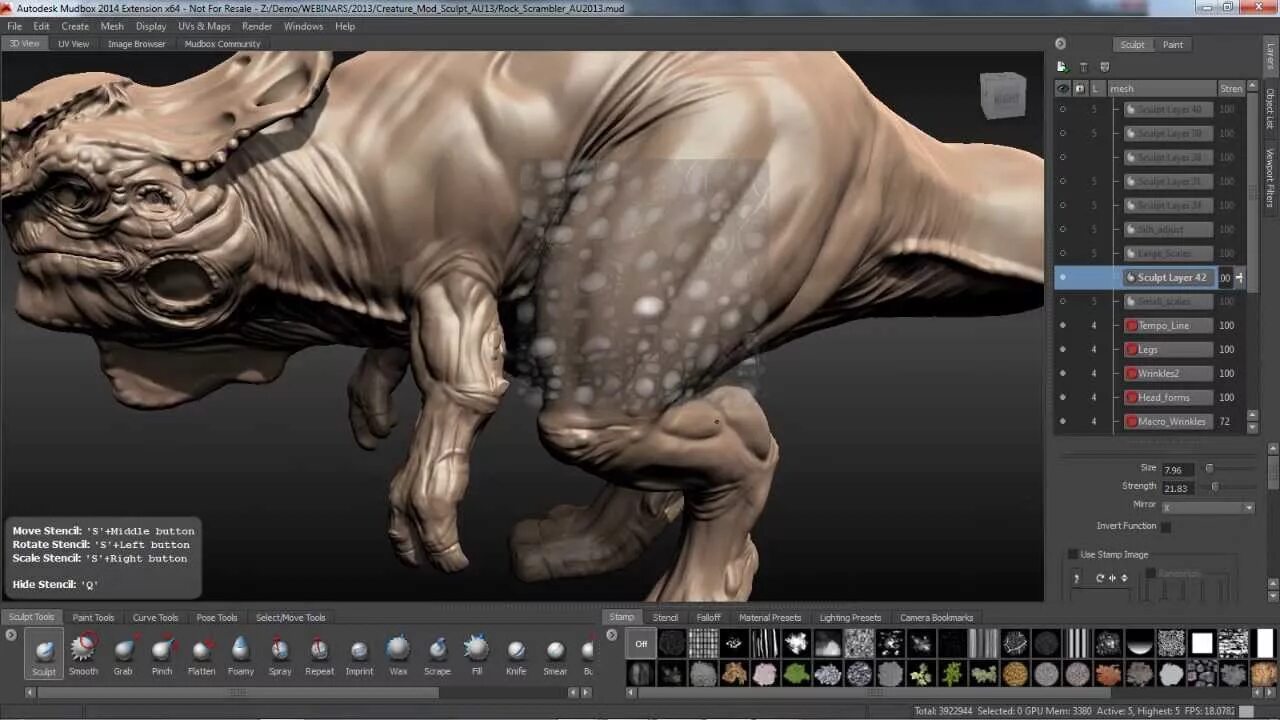Choose the Scrape tool
Image resolution: width=1280 pixels, height=720 pixels.
click(437, 654)
